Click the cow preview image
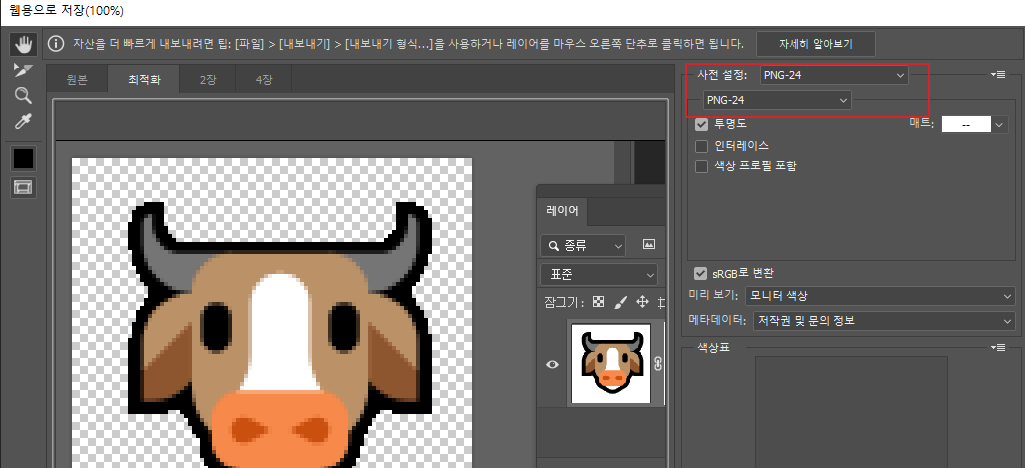Screen dimensions: 1025x468 tap(271, 312)
